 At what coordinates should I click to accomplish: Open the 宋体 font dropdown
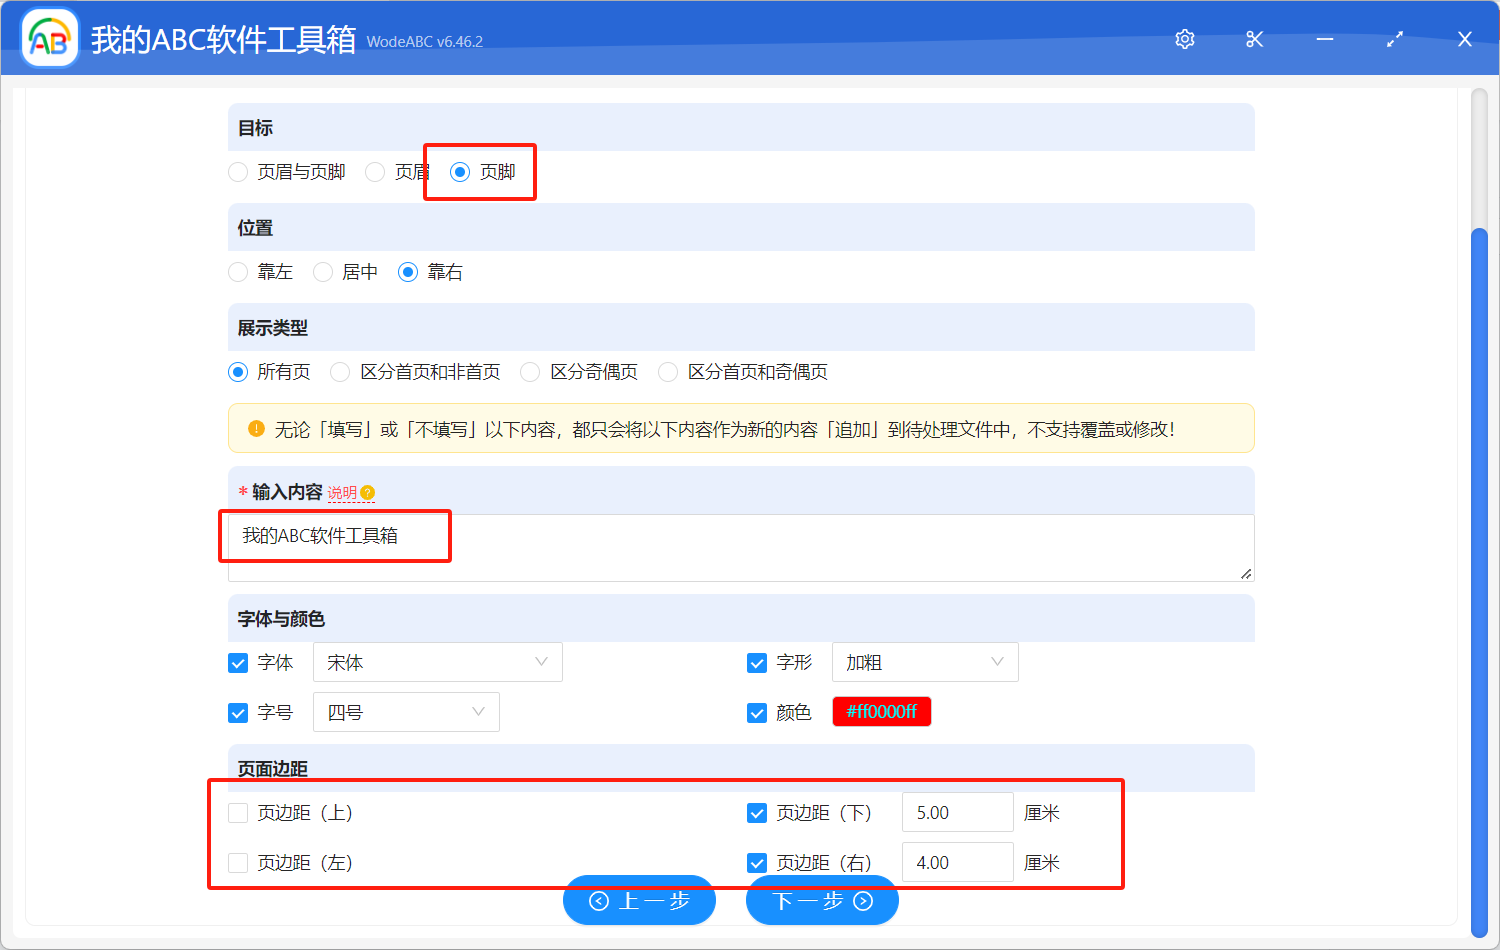[x=437, y=662]
